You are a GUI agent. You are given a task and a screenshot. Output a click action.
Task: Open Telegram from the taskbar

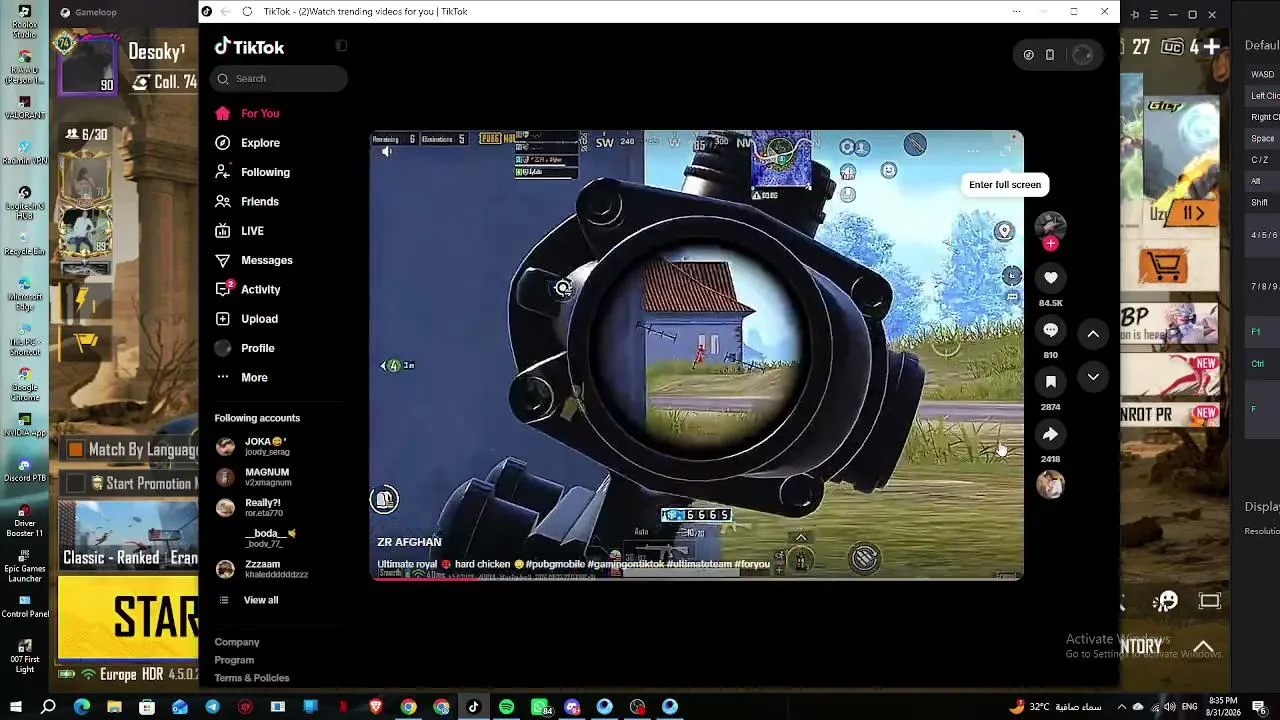212,707
